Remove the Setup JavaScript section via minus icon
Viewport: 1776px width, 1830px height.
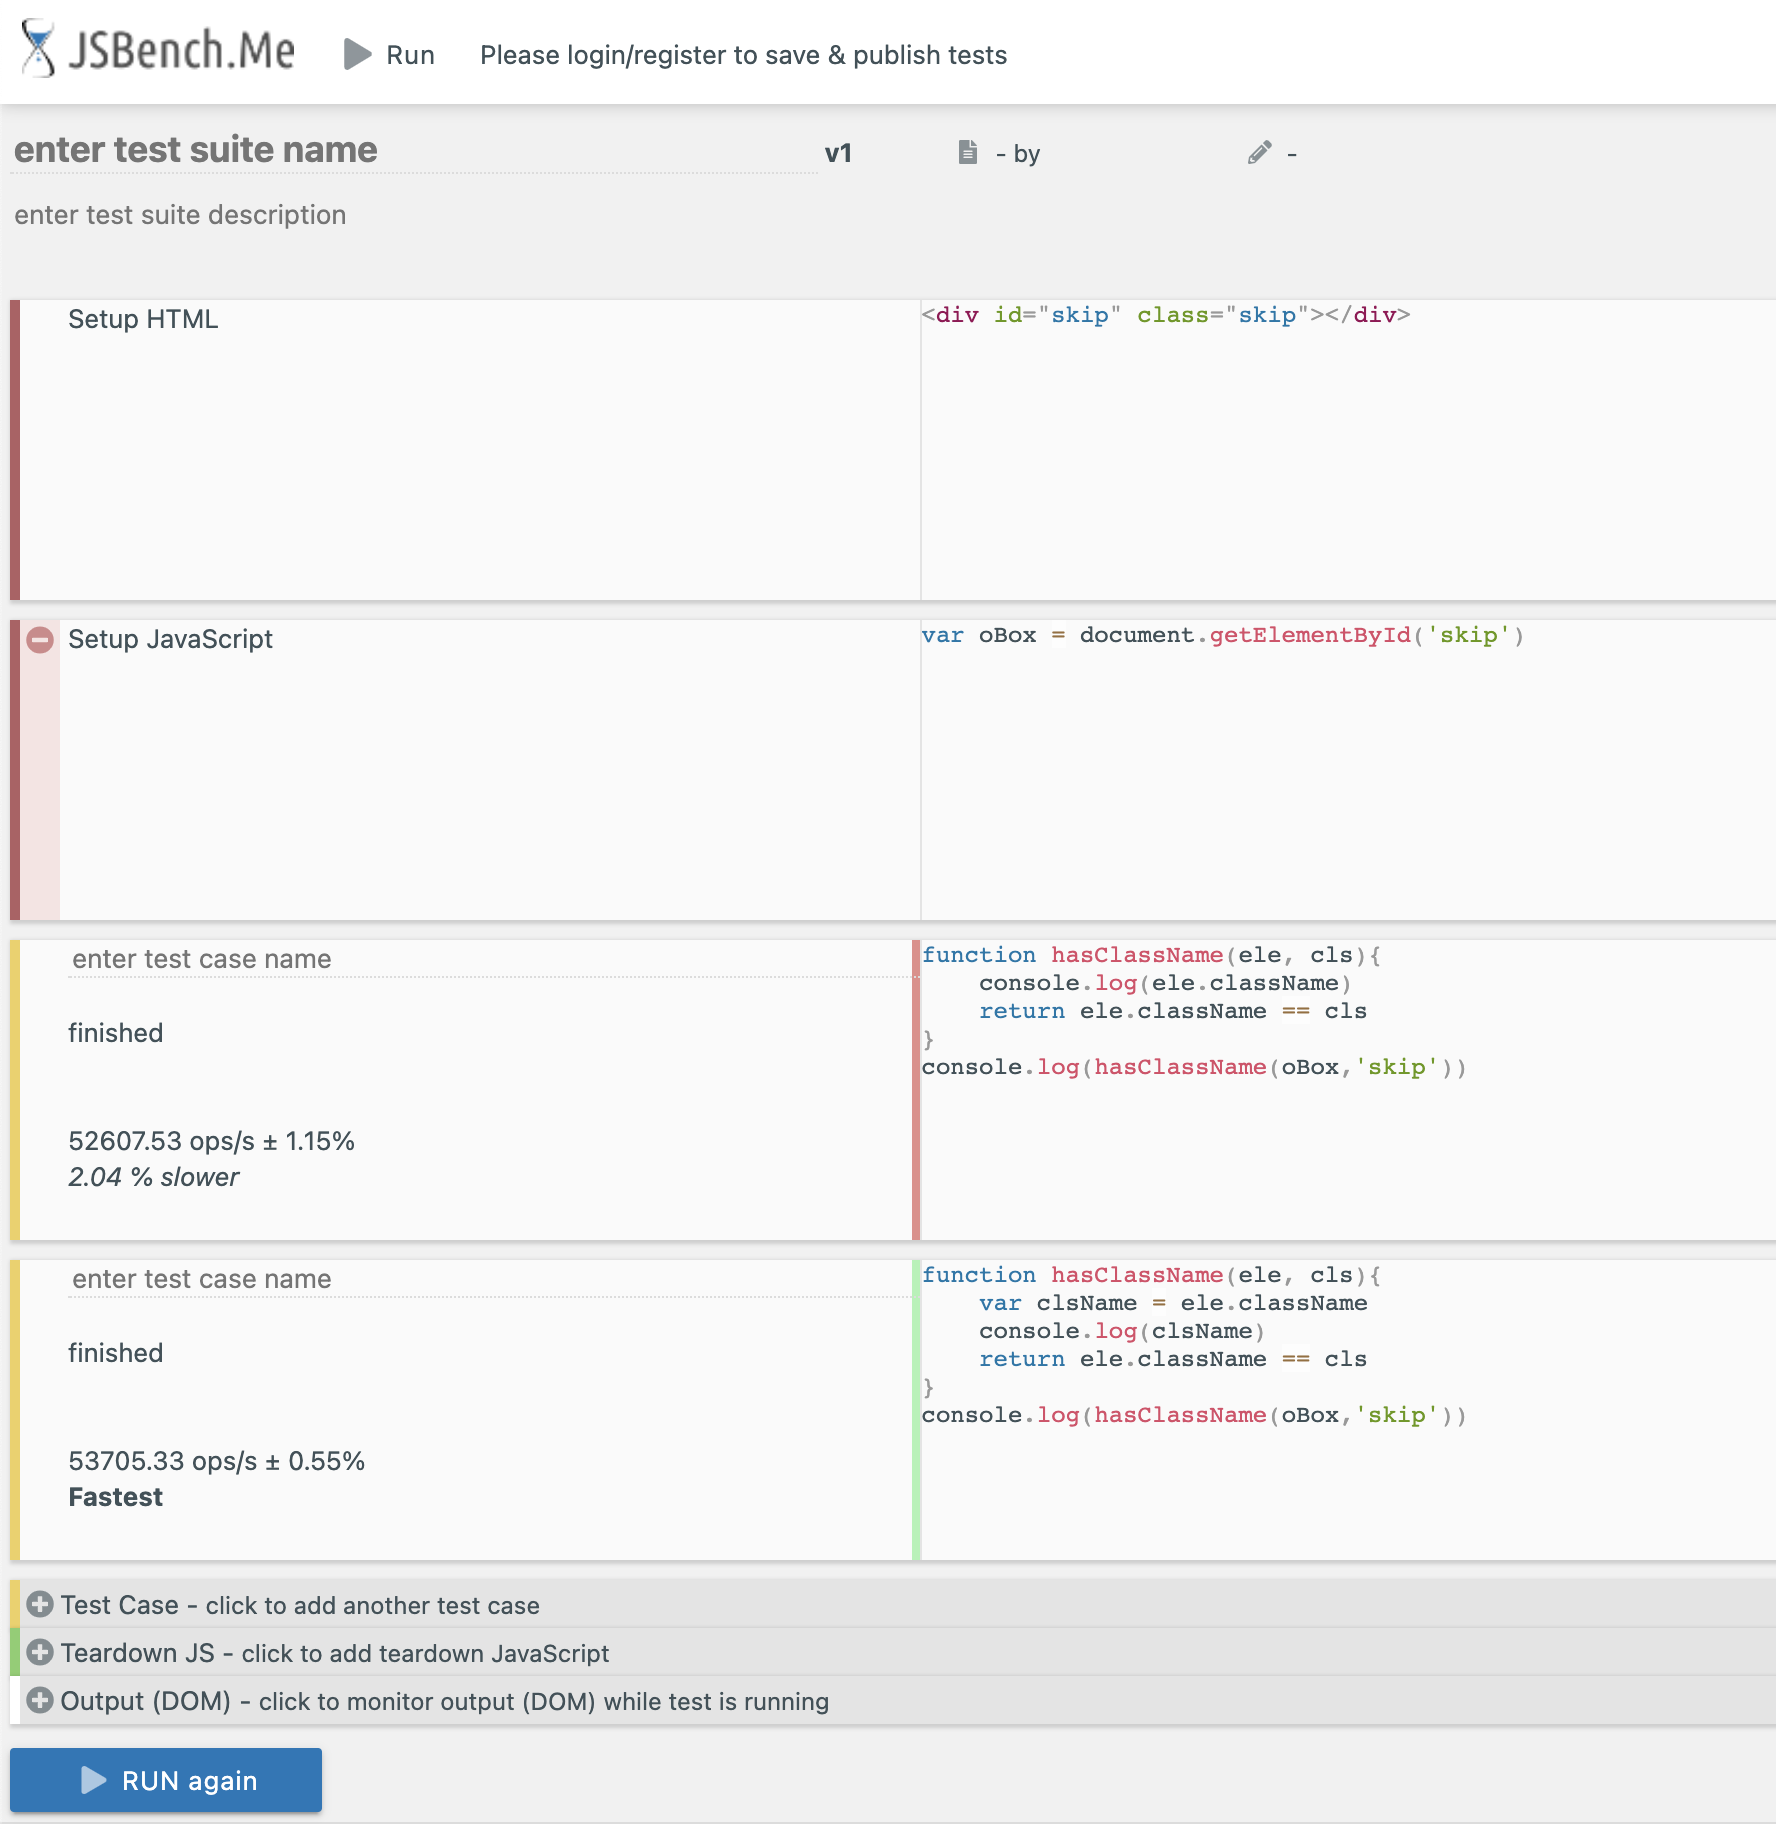tap(40, 640)
